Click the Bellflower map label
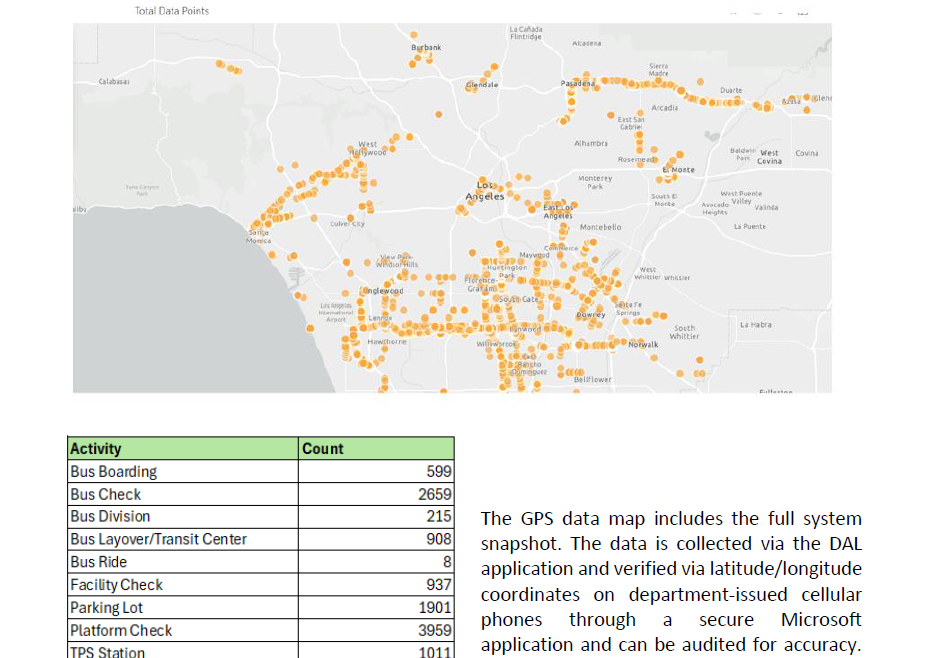Image resolution: width=929 pixels, height=658 pixels. pyautogui.click(x=592, y=379)
